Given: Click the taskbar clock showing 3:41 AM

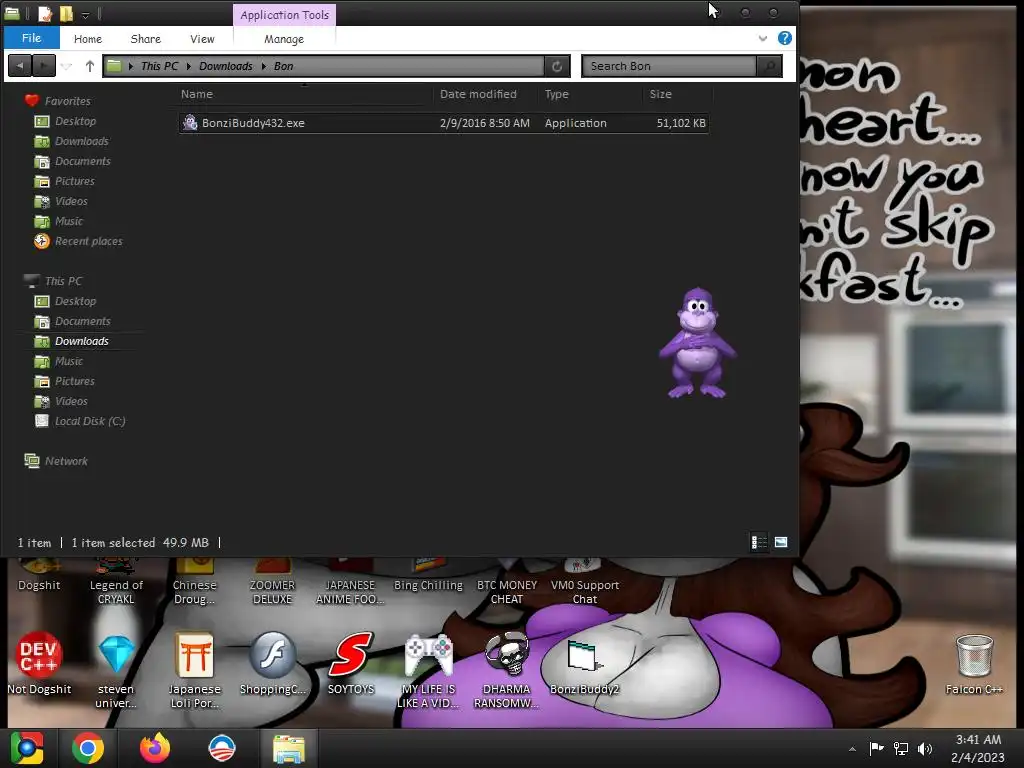Looking at the screenshot, I should [x=978, y=748].
